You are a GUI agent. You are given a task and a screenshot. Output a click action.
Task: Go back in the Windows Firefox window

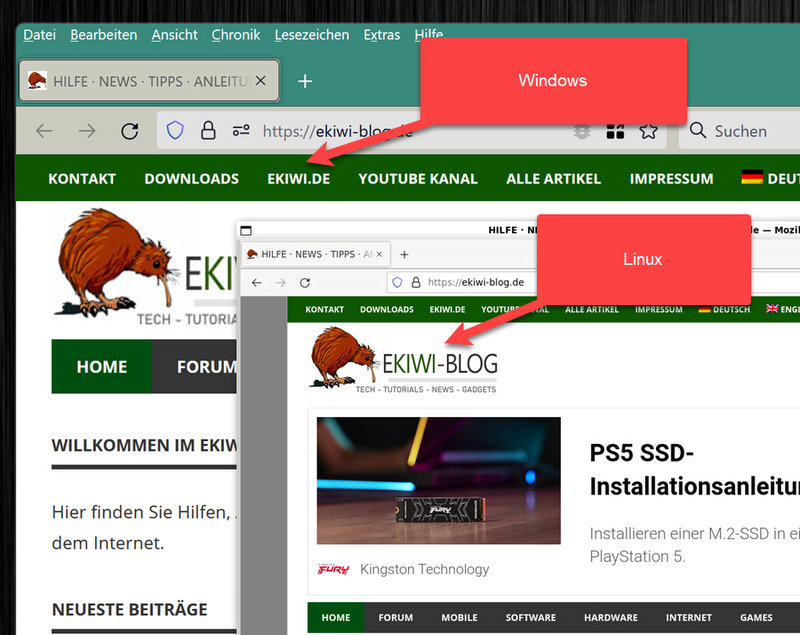tap(44, 131)
